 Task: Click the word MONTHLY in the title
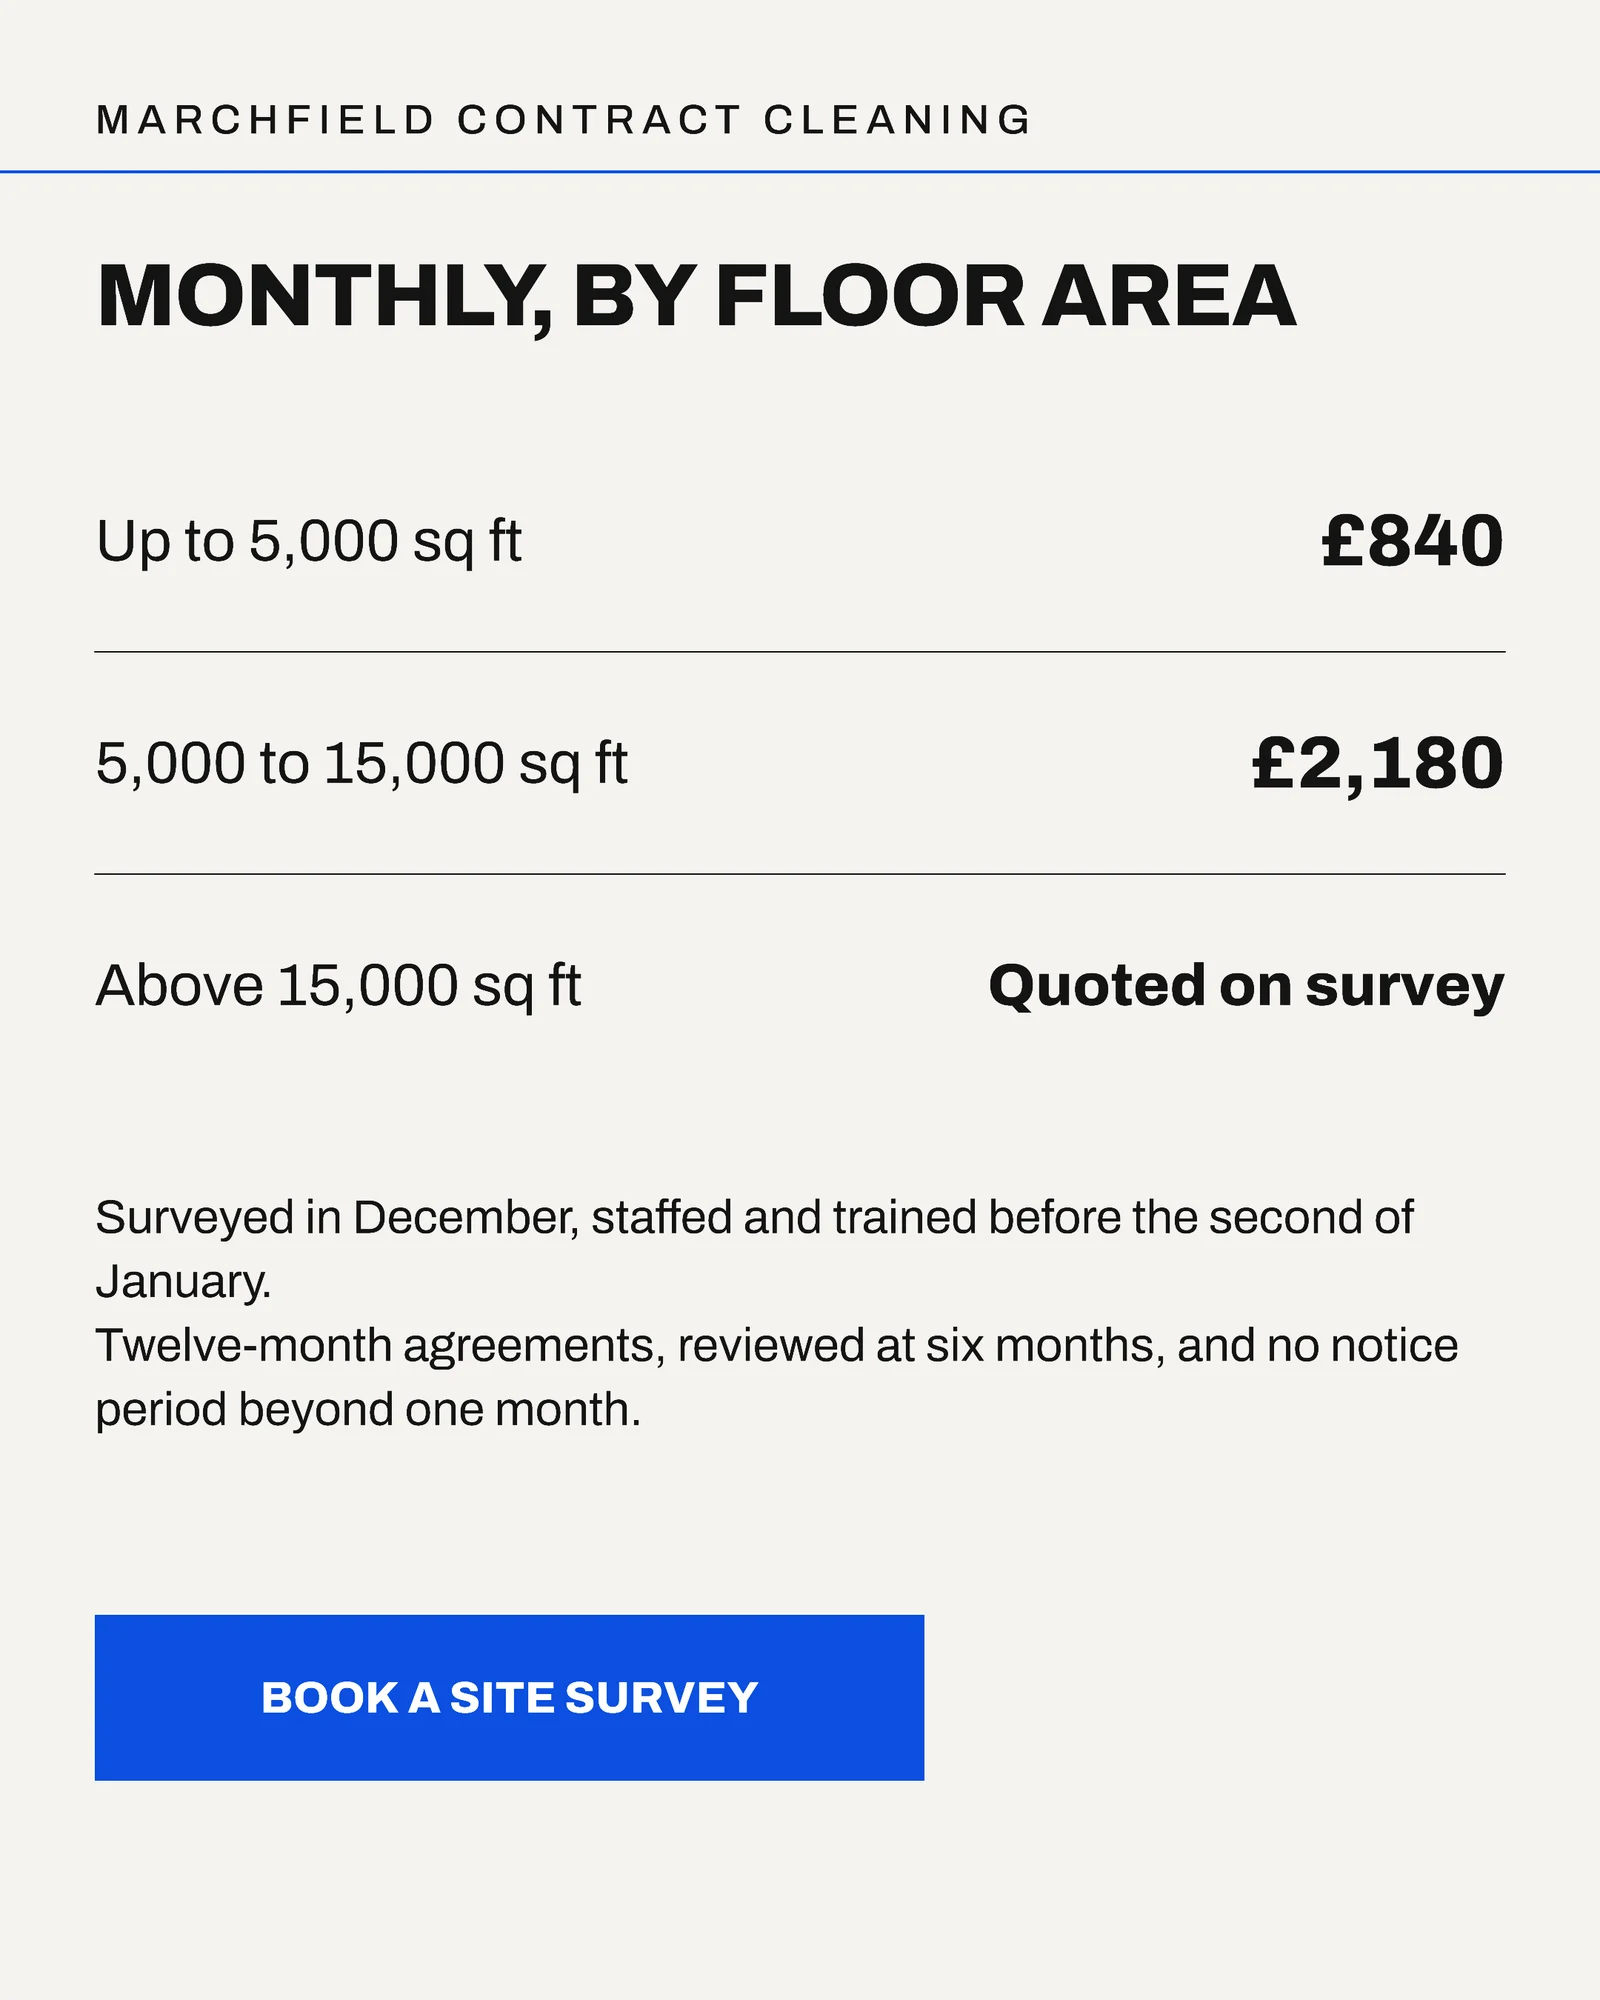click(324, 297)
